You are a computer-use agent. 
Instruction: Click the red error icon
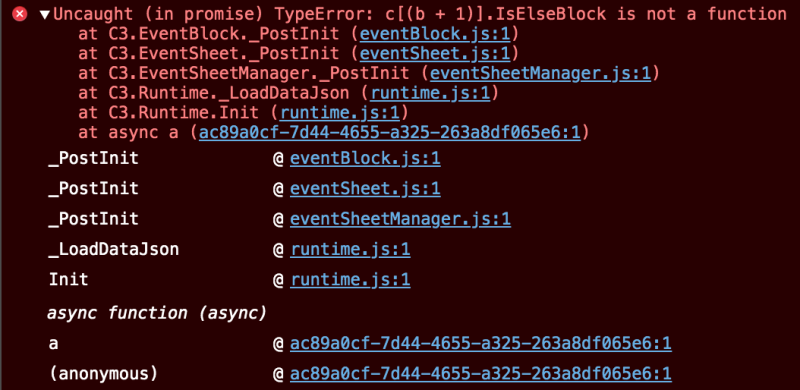[x=19, y=14]
